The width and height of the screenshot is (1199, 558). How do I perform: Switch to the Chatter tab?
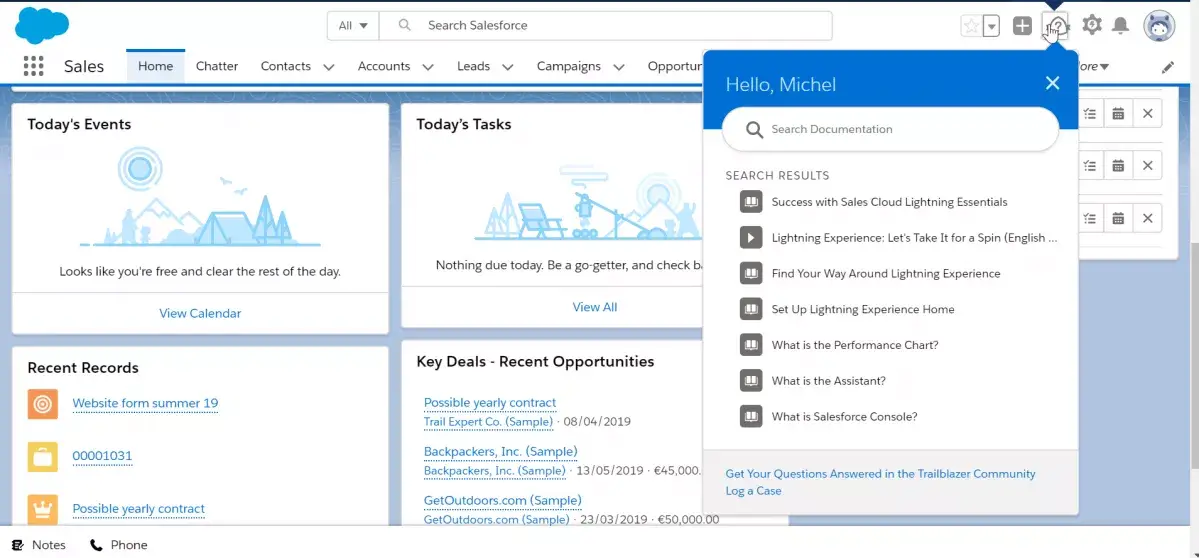coord(217,67)
